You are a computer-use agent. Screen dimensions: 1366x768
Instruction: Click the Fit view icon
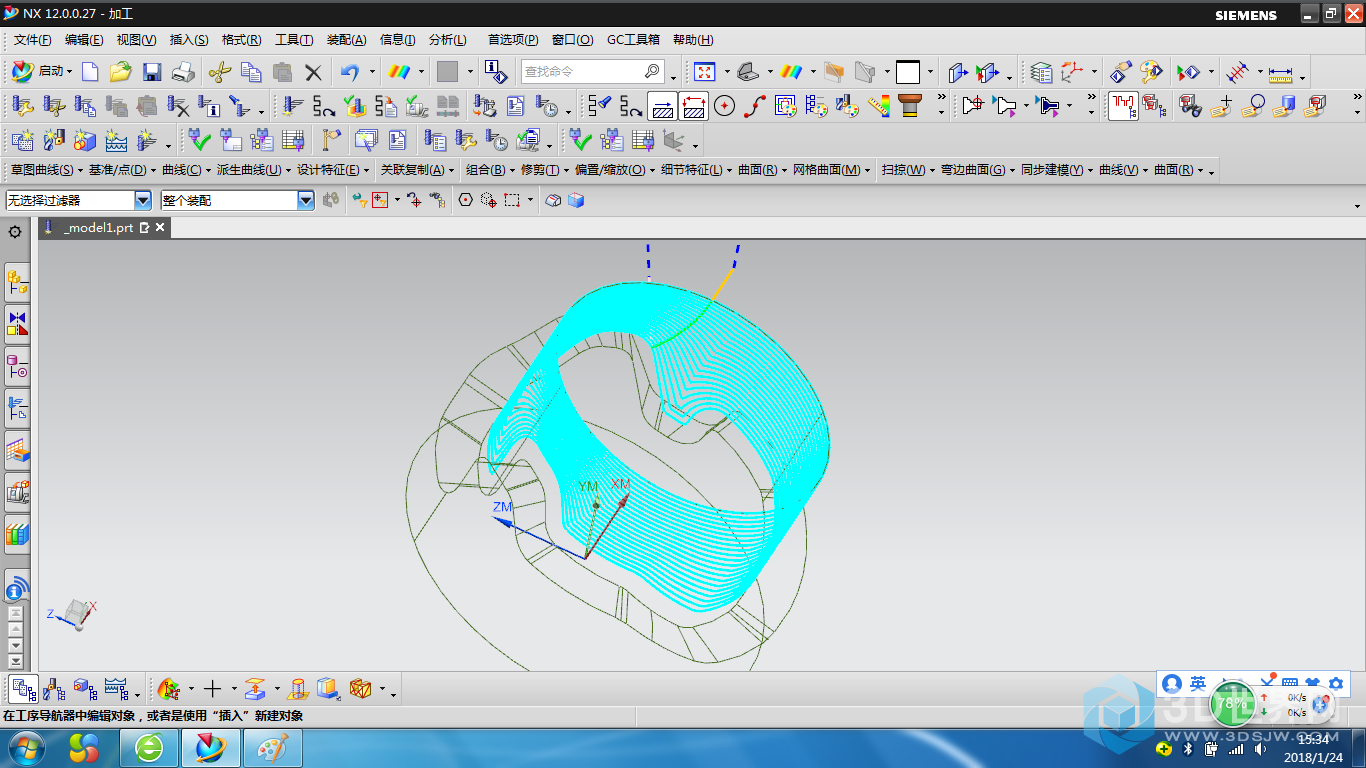(705, 72)
